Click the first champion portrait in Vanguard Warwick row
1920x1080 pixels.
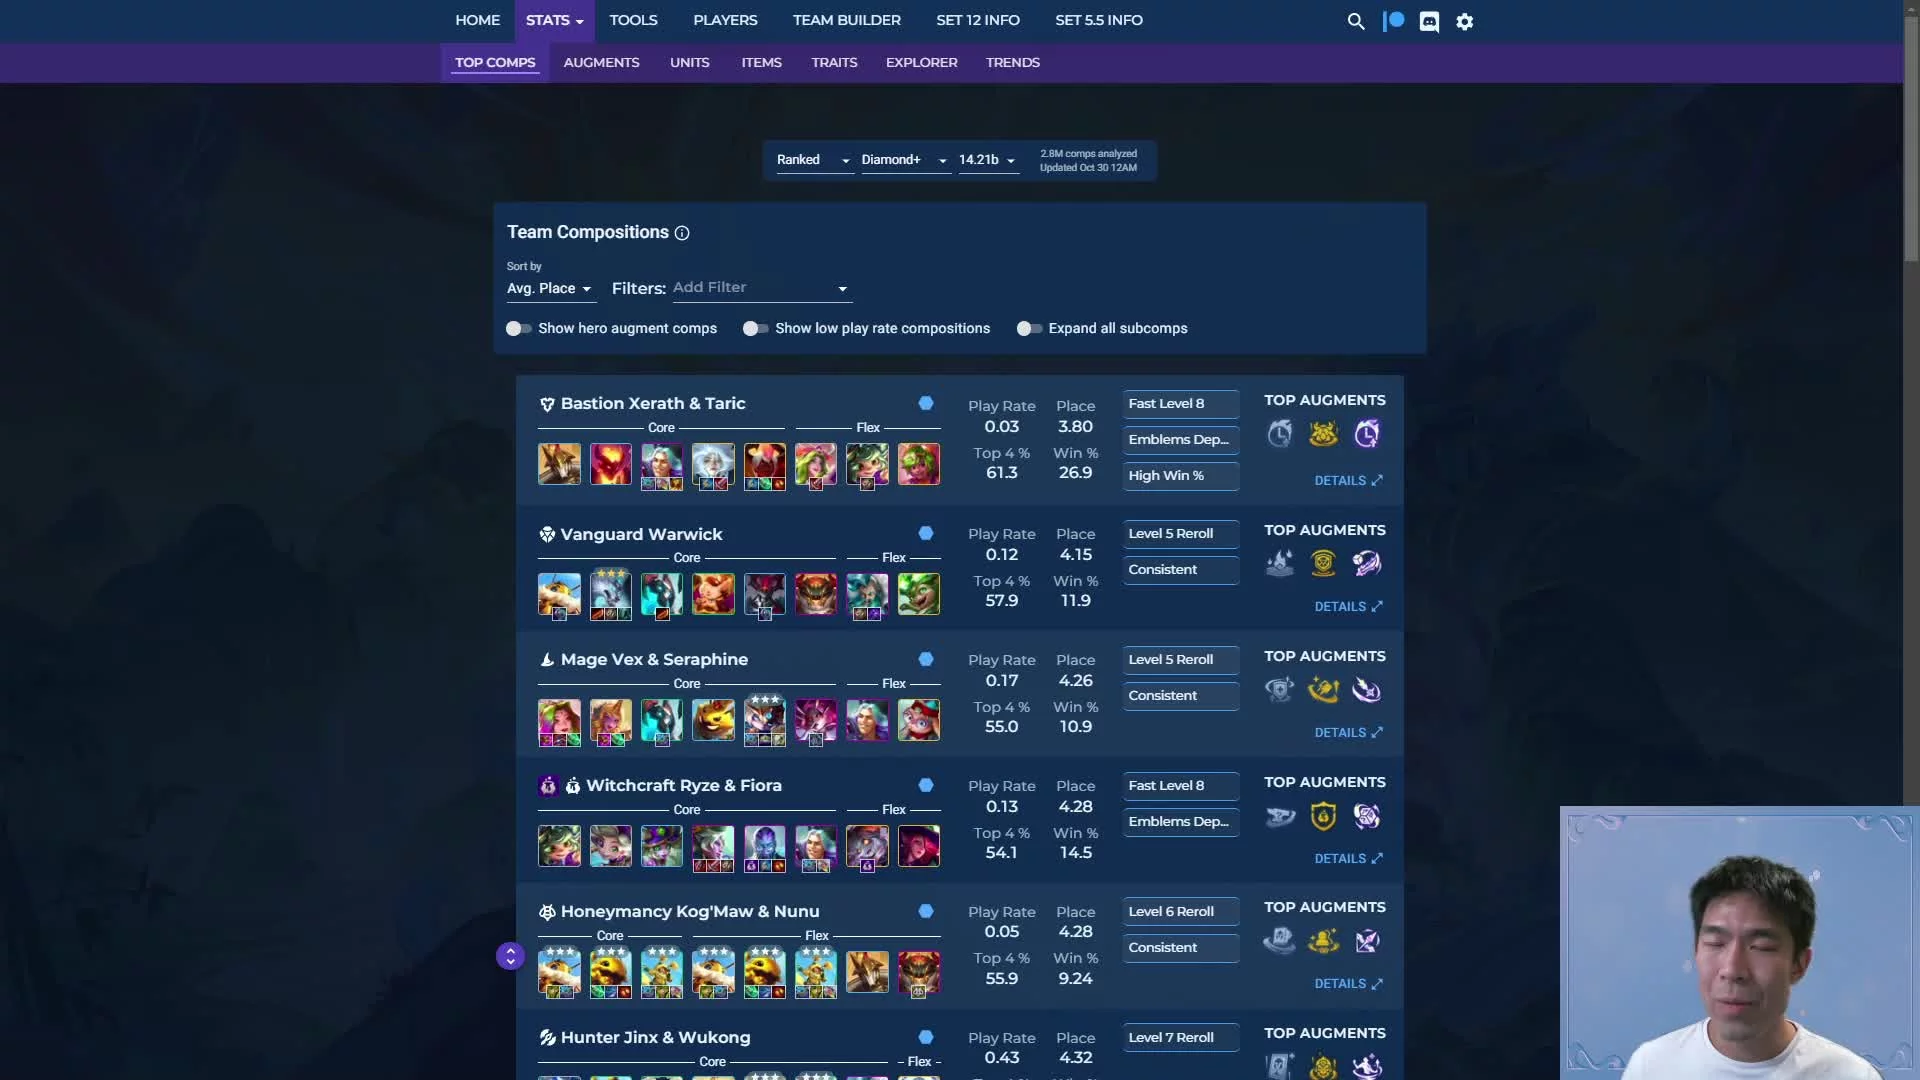pos(559,594)
